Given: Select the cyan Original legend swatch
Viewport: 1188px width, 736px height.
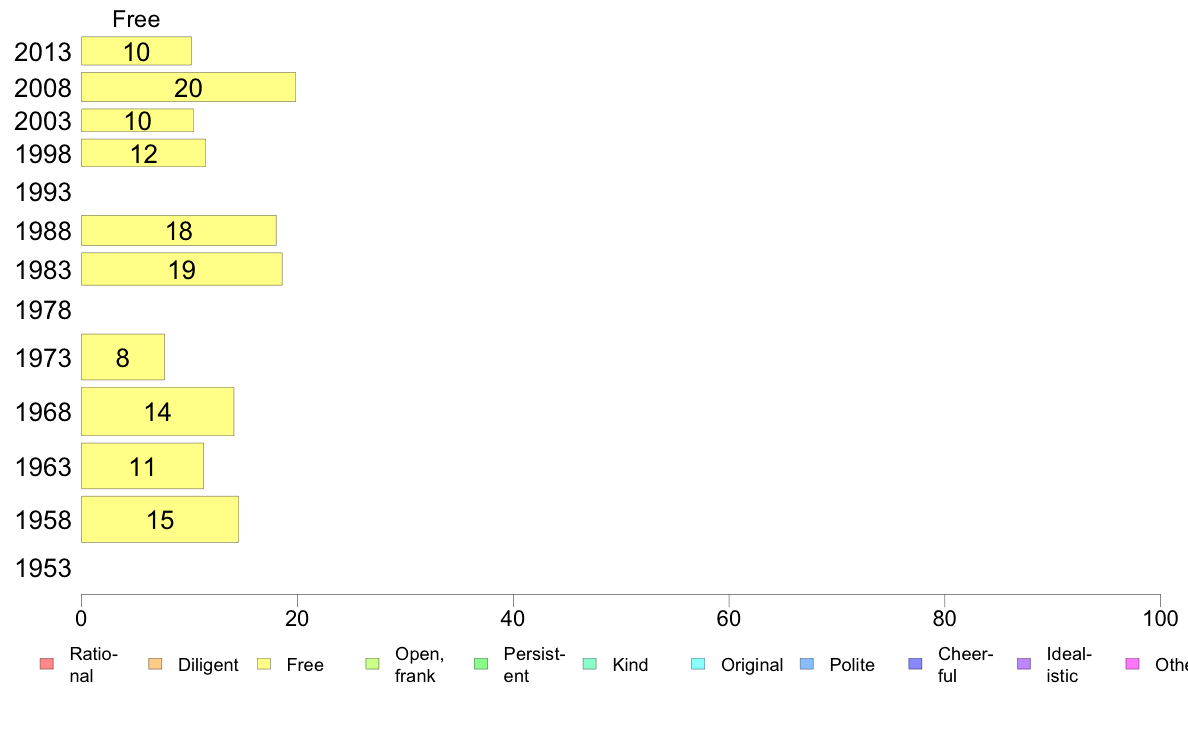Looking at the screenshot, I should [x=698, y=664].
